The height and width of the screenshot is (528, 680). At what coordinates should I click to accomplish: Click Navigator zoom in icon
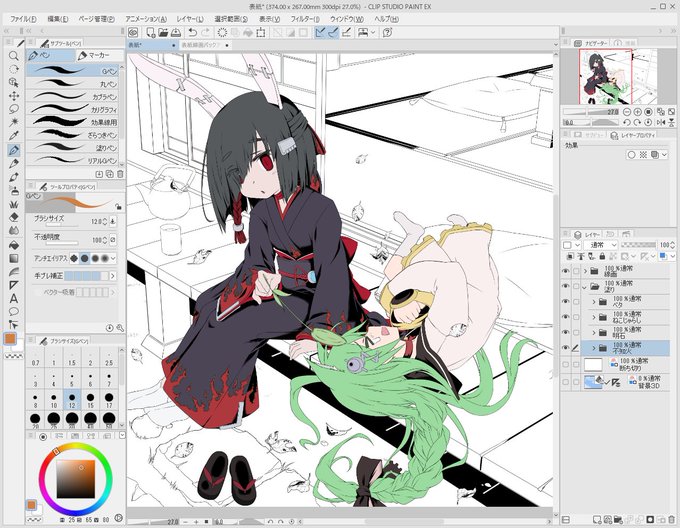(x=638, y=112)
